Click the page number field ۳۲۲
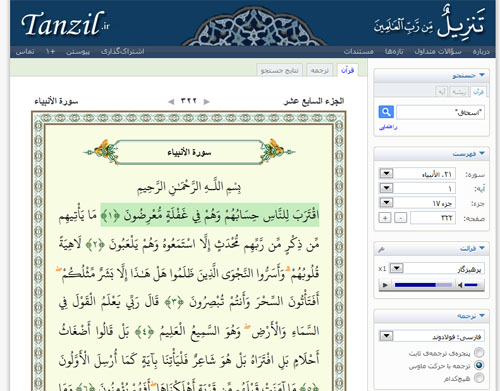The image size is (500, 391). click(x=433, y=218)
